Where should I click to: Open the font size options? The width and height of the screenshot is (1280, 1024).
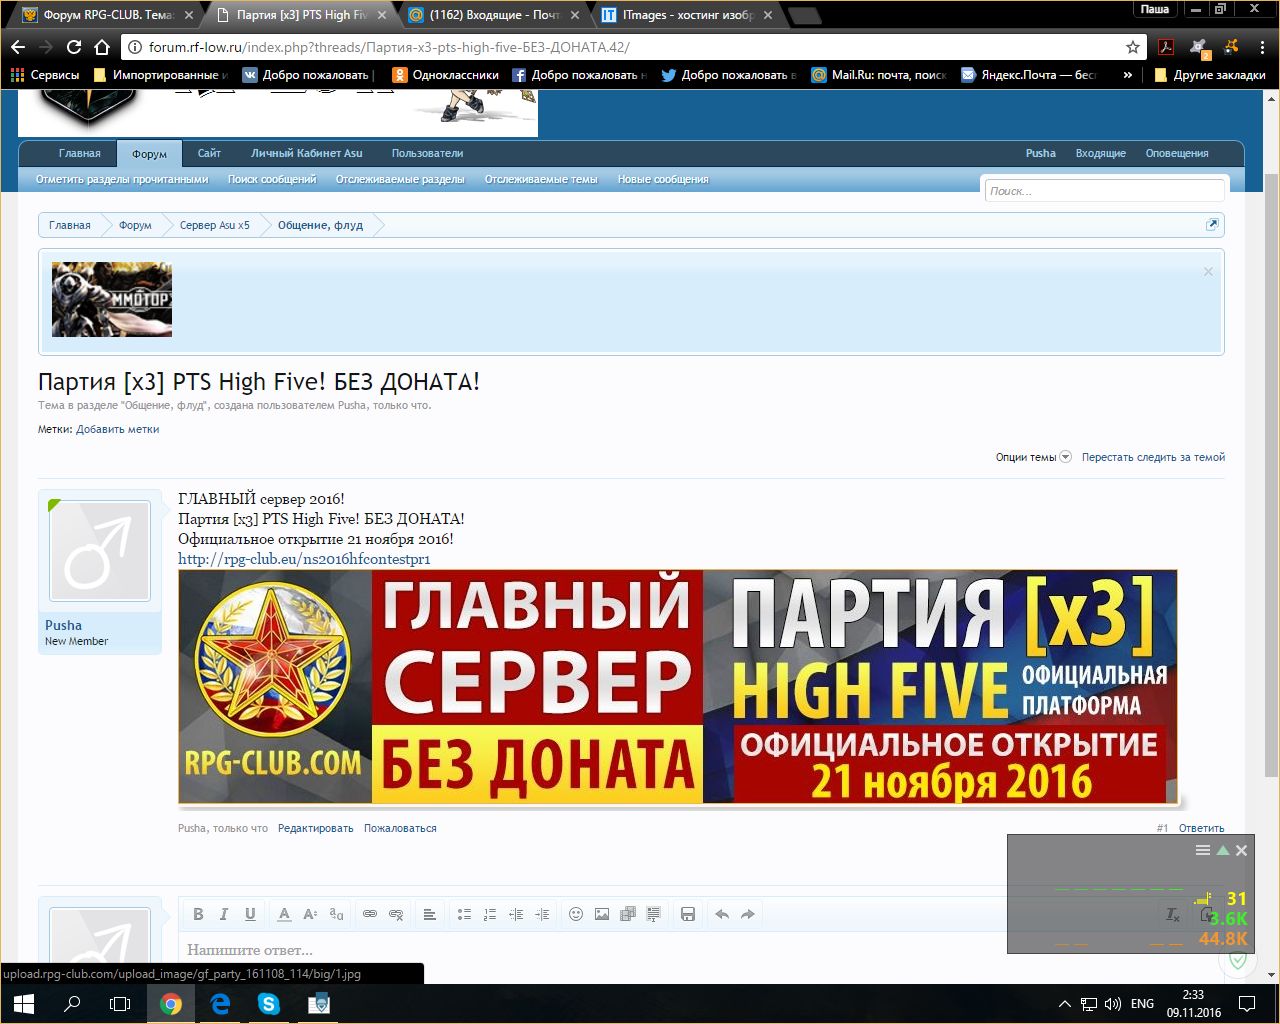(310, 914)
